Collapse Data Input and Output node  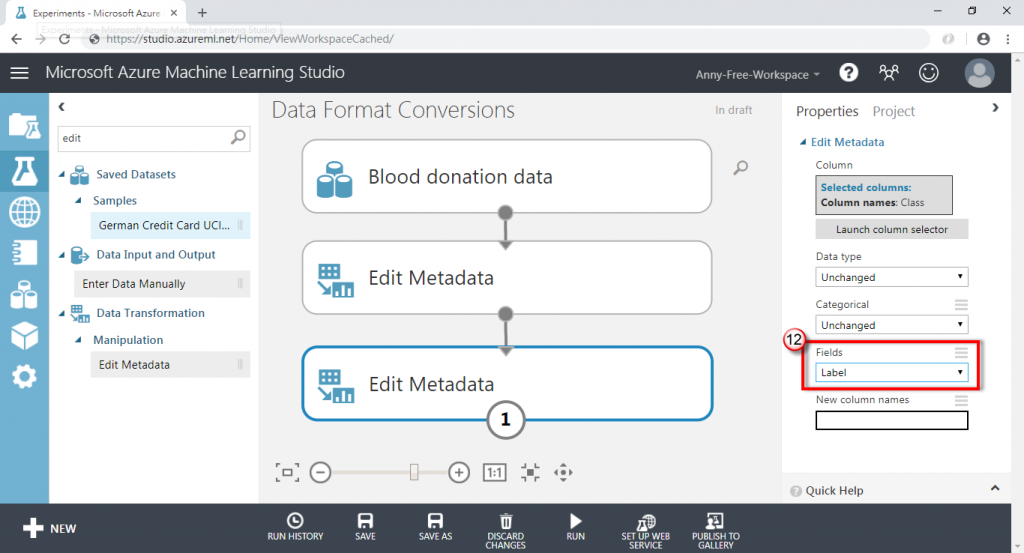[63, 255]
